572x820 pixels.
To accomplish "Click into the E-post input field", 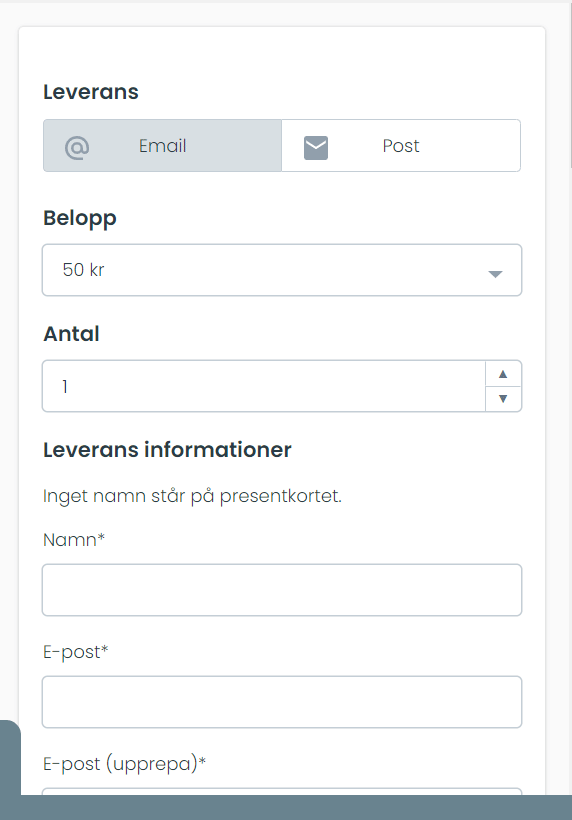I will 282,702.
